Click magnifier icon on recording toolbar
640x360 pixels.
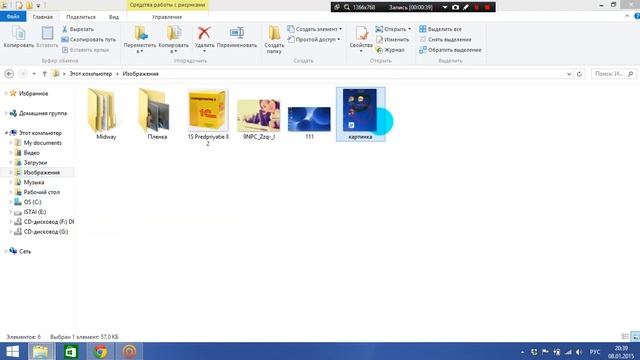click(x=347, y=7)
